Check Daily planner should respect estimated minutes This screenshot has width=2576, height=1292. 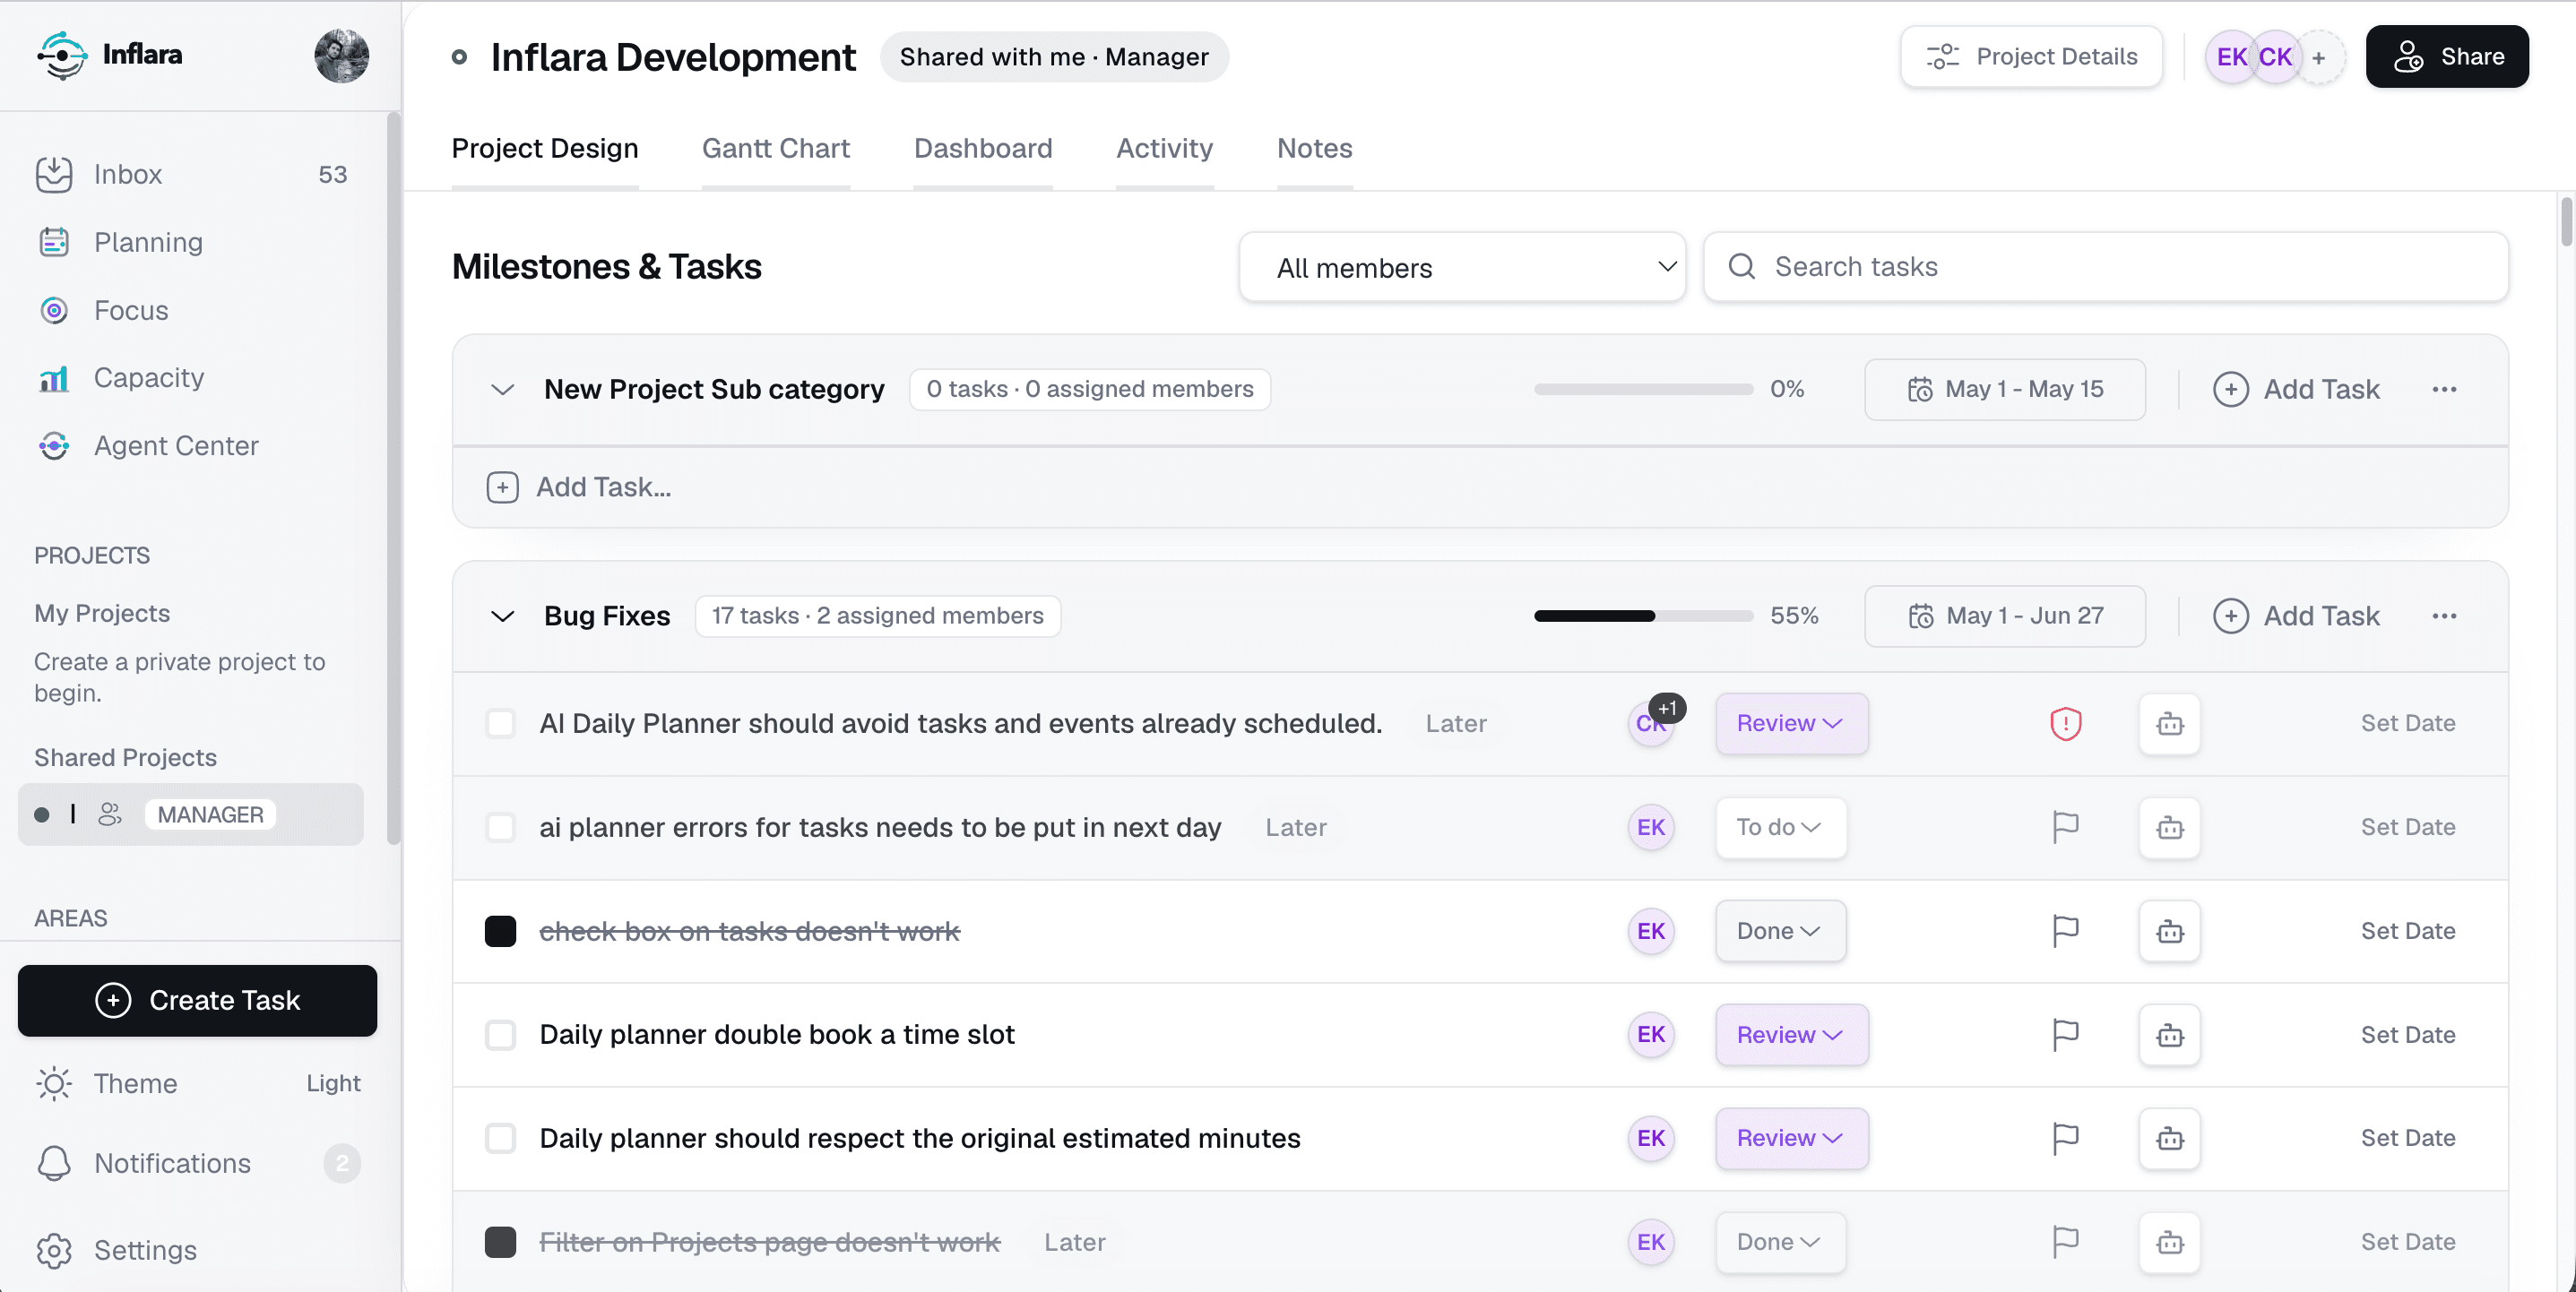coord(500,1138)
